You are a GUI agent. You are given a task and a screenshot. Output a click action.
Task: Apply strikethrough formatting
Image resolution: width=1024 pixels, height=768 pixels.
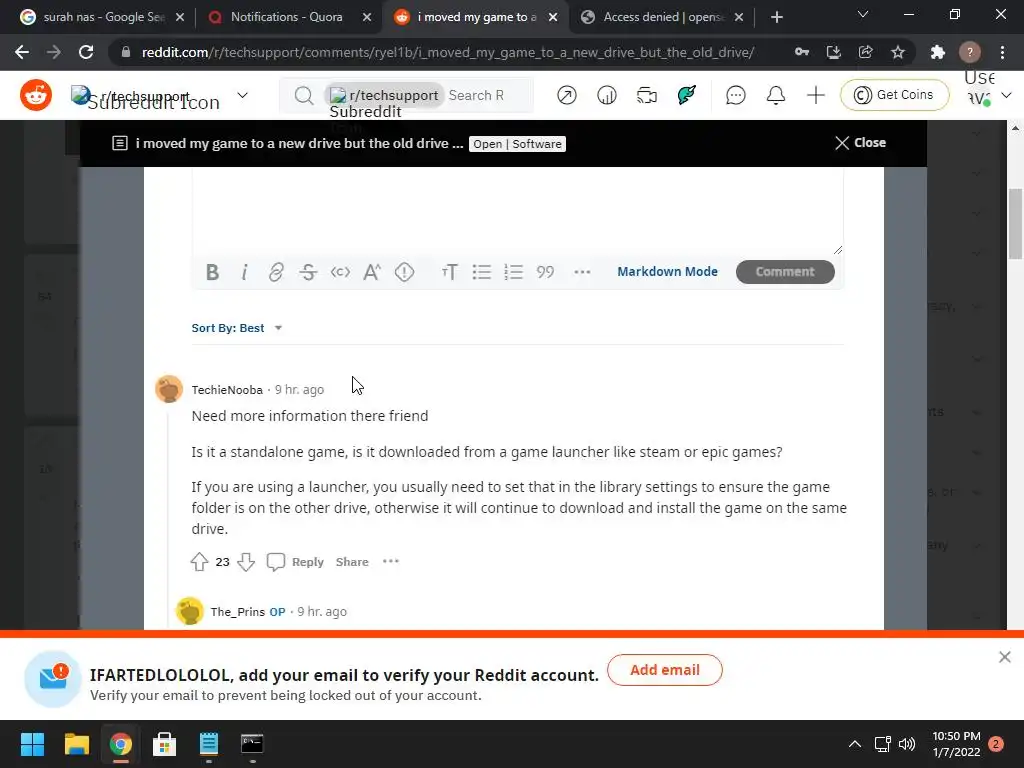tap(308, 272)
